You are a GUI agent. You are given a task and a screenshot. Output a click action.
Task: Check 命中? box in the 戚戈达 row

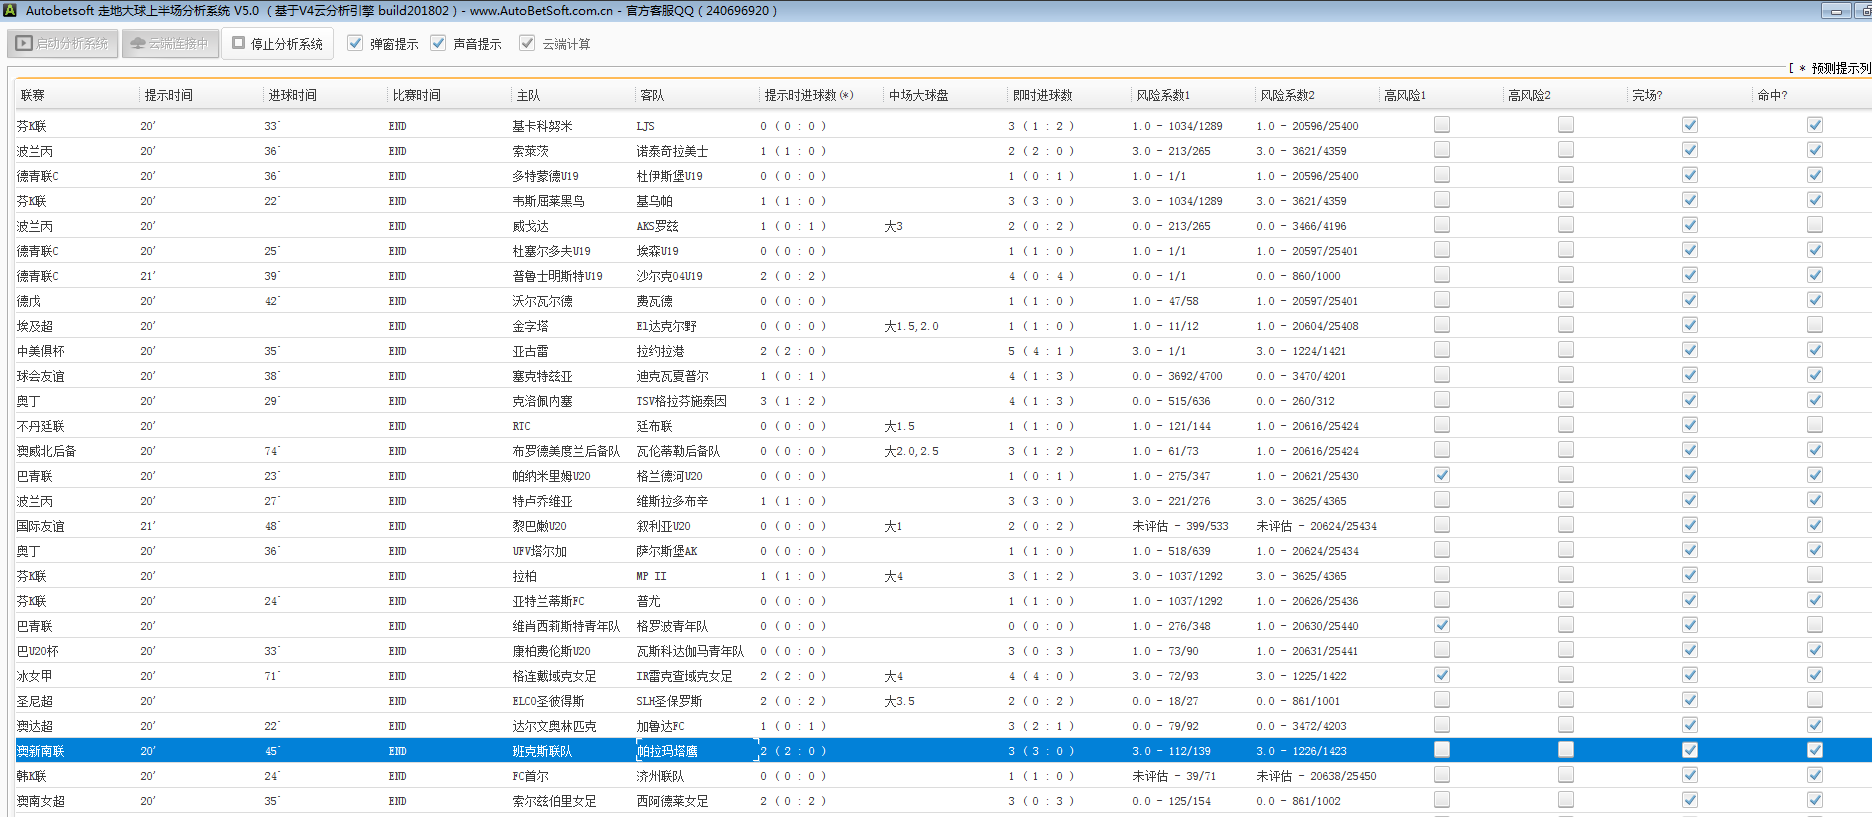(x=1814, y=225)
